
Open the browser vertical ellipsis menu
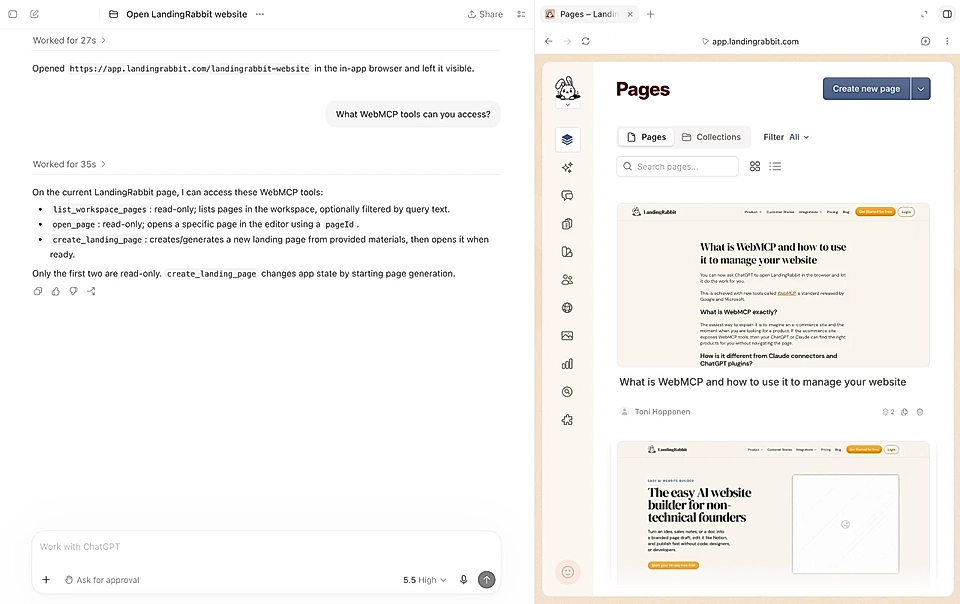pyautogui.click(x=947, y=41)
